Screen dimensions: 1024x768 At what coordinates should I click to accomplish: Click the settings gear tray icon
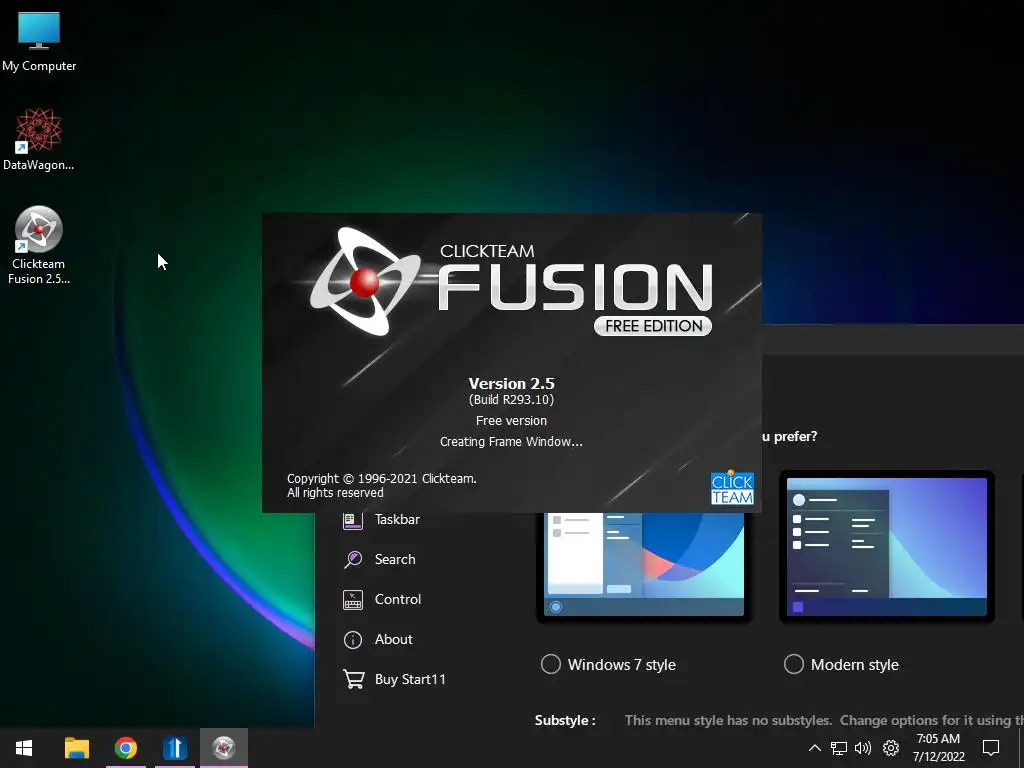[891, 748]
